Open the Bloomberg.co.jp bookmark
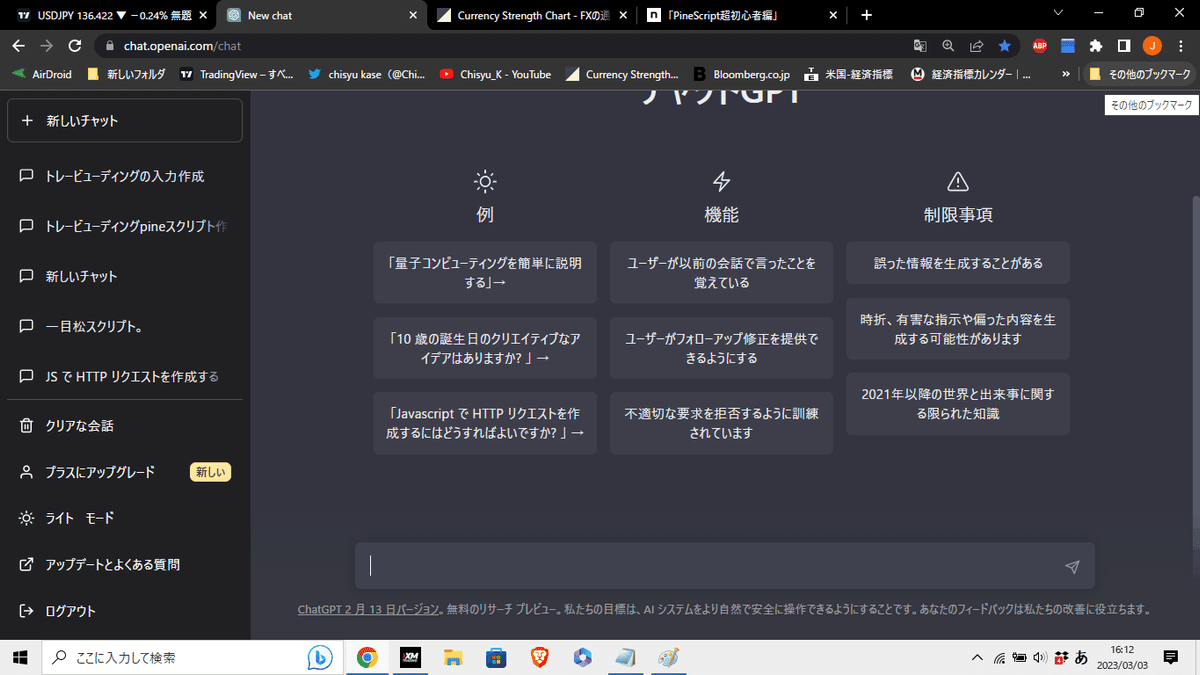The width and height of the screenshot is (1200, 675). click(x=741, y=74)
